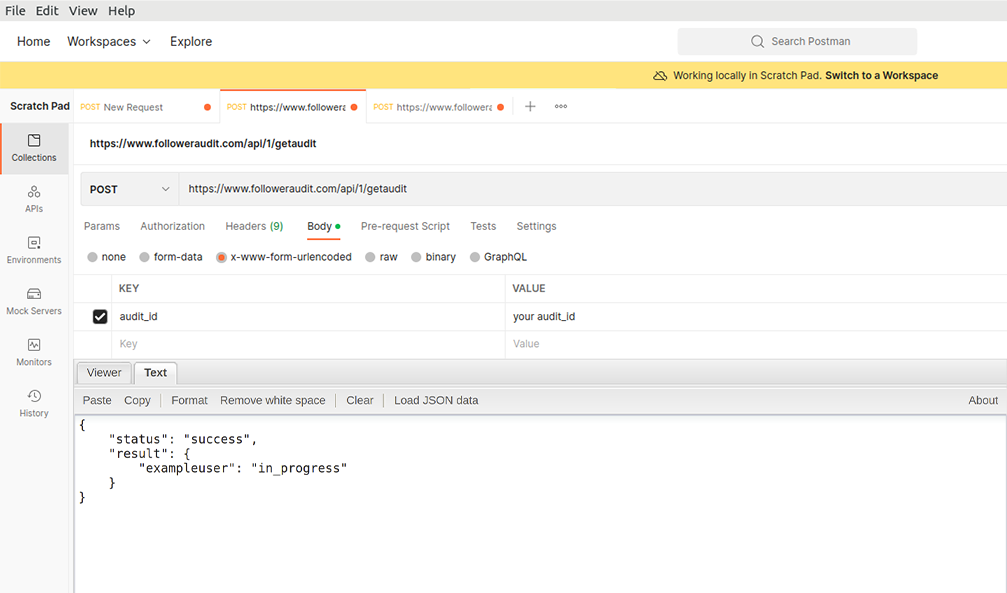Expand the Workspaces dropdown
The image size is (1007, 593).
[x=109, y=41]
